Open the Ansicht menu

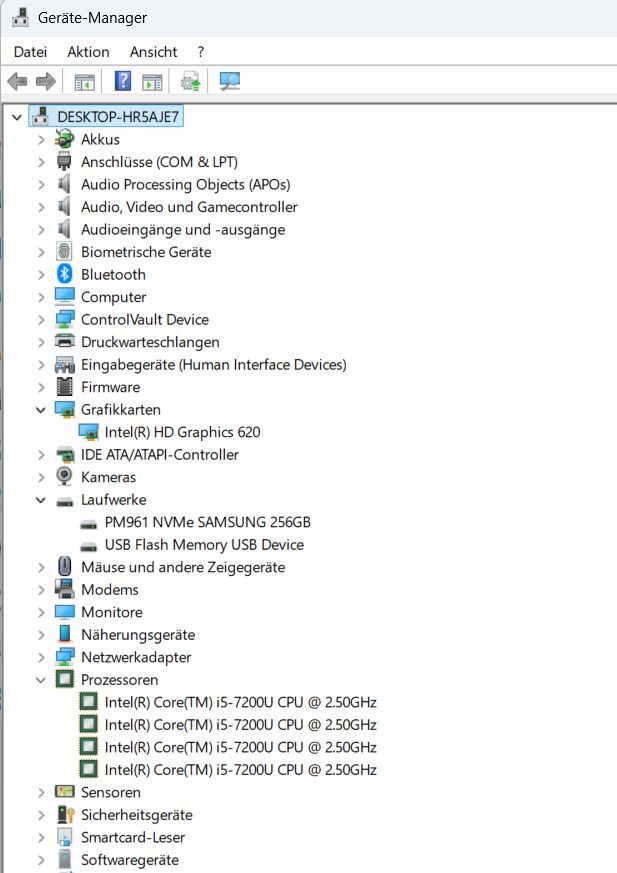[x=153, y=51]
